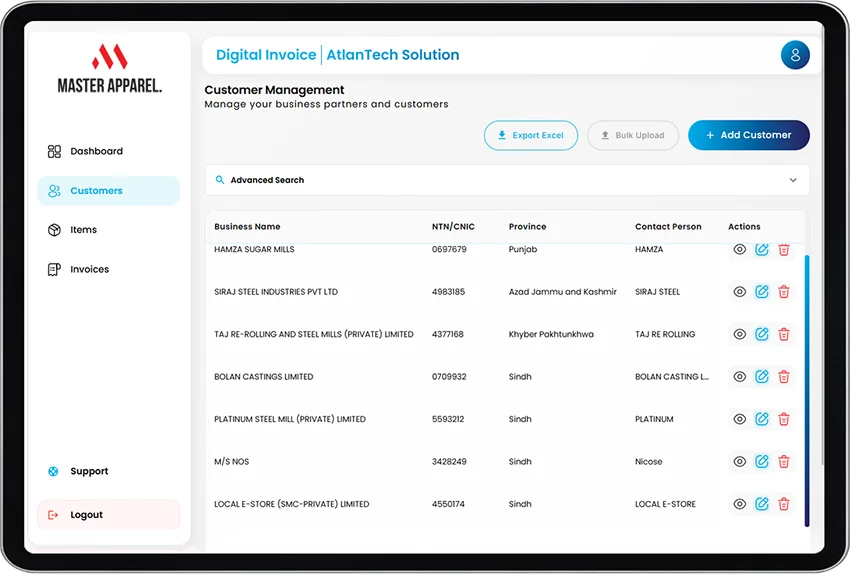Click the Digital Invoice title link
The height and width of the screenshot is (574, 850).
266,55
